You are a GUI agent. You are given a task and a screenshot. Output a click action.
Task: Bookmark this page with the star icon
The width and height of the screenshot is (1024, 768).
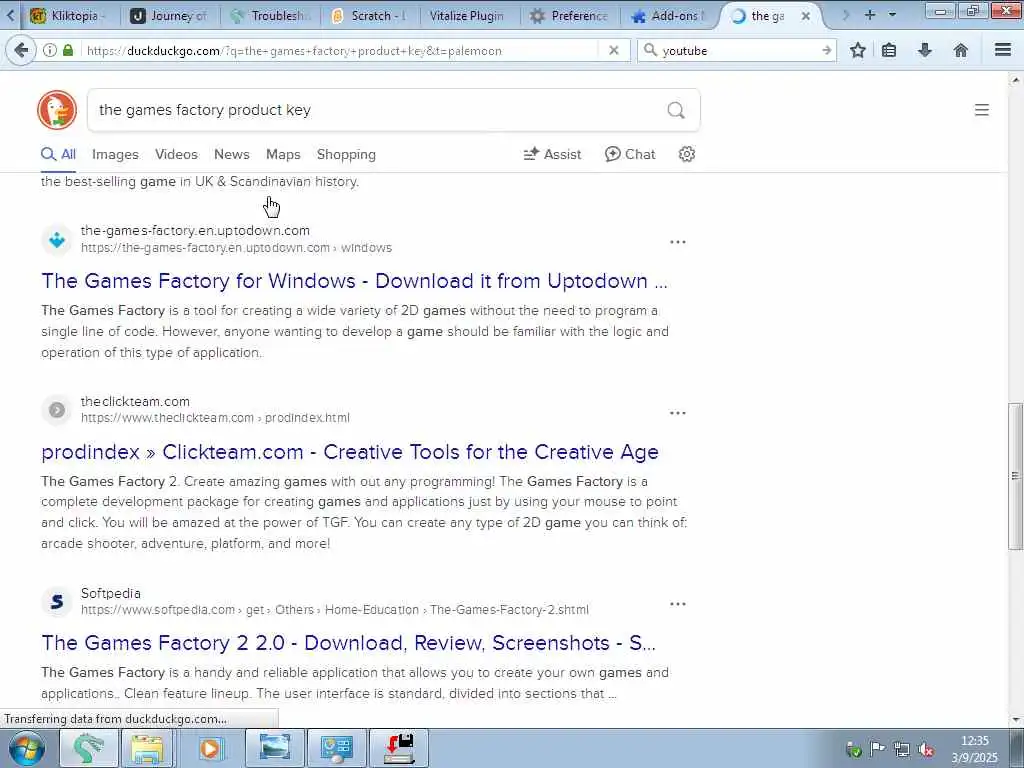pos(858,50)
